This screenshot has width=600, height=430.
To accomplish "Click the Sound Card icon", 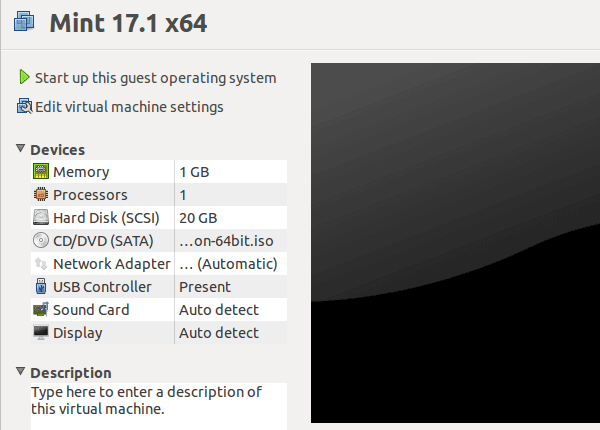I will point(41,309).
